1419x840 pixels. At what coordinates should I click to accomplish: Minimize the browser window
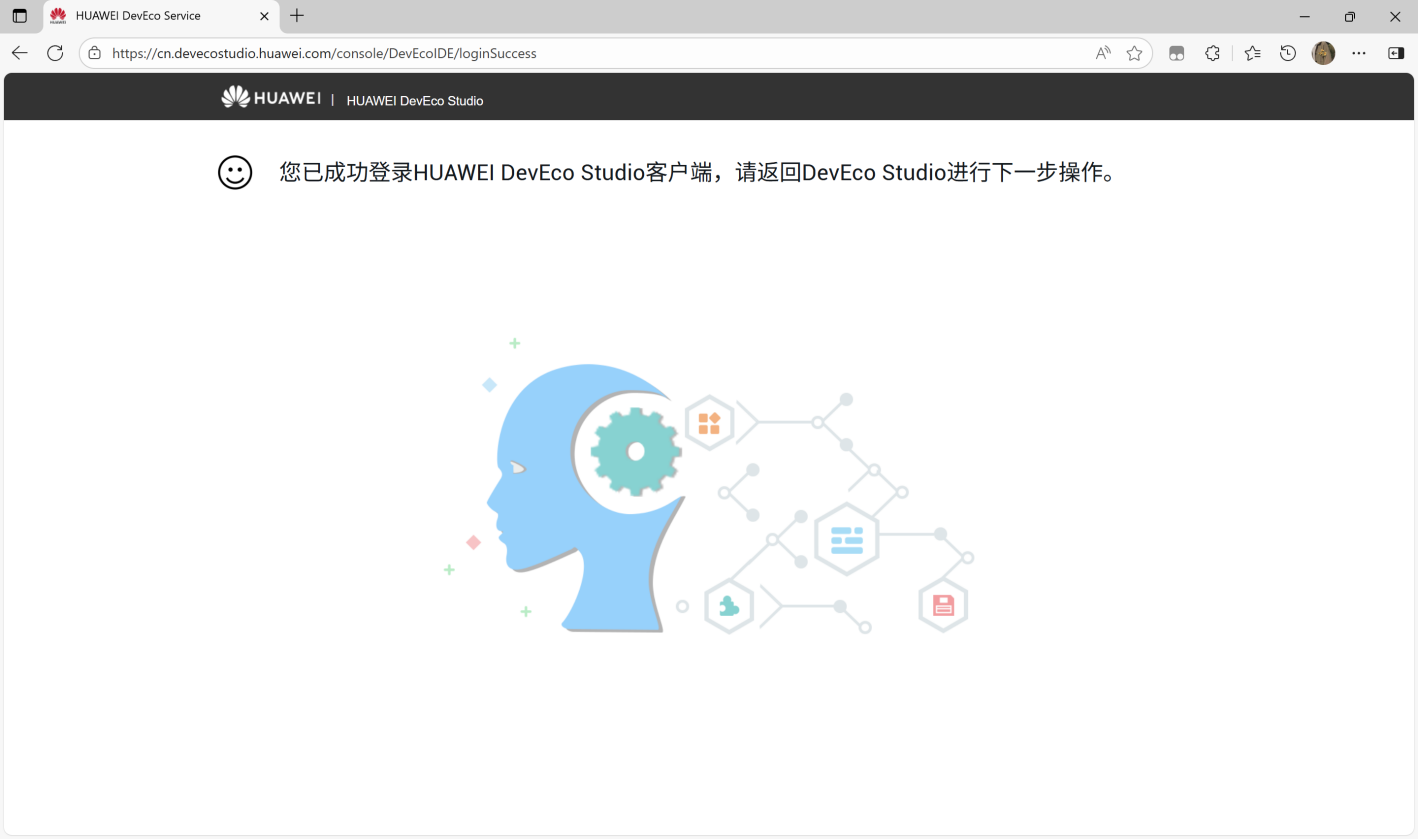tap(1304, 16)
